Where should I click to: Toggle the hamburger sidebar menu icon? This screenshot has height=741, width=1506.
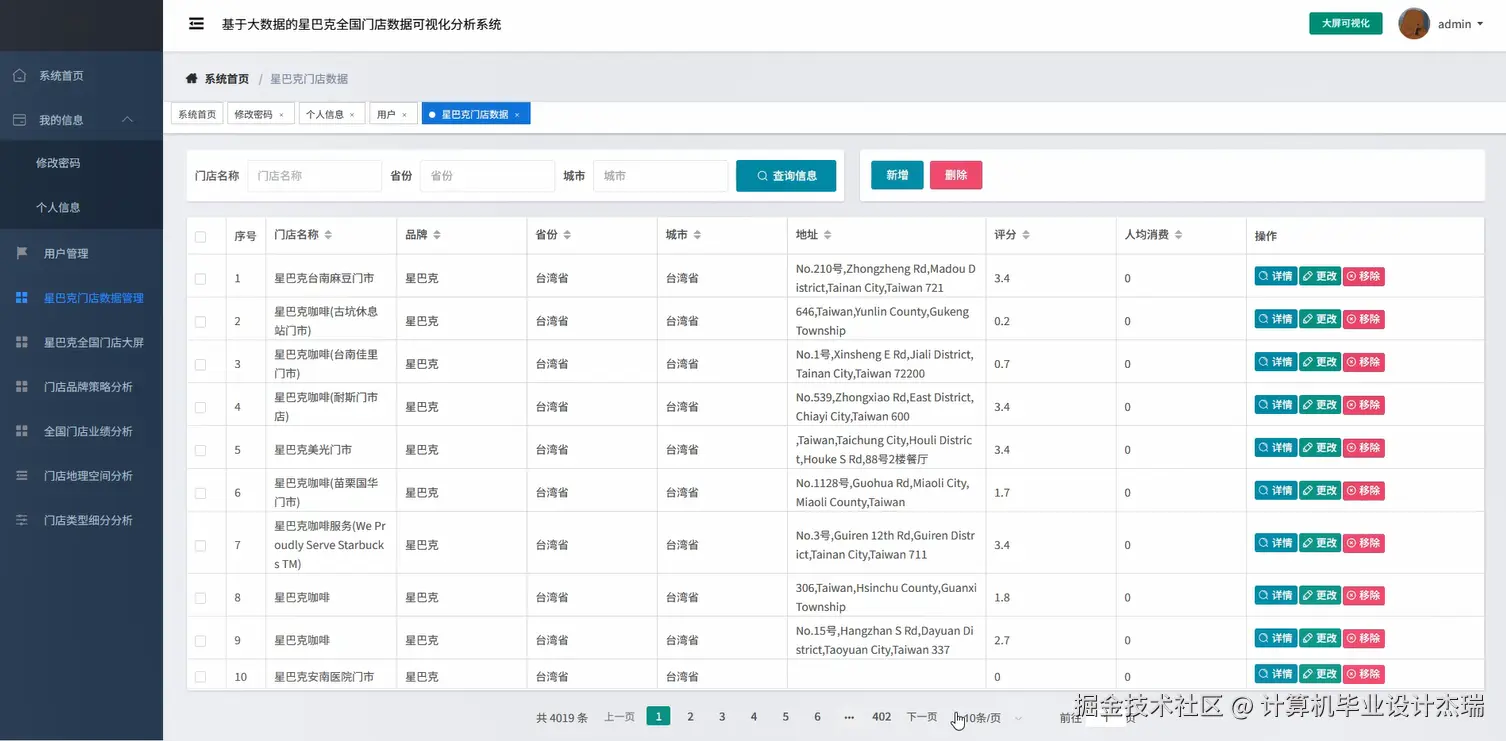197,24
